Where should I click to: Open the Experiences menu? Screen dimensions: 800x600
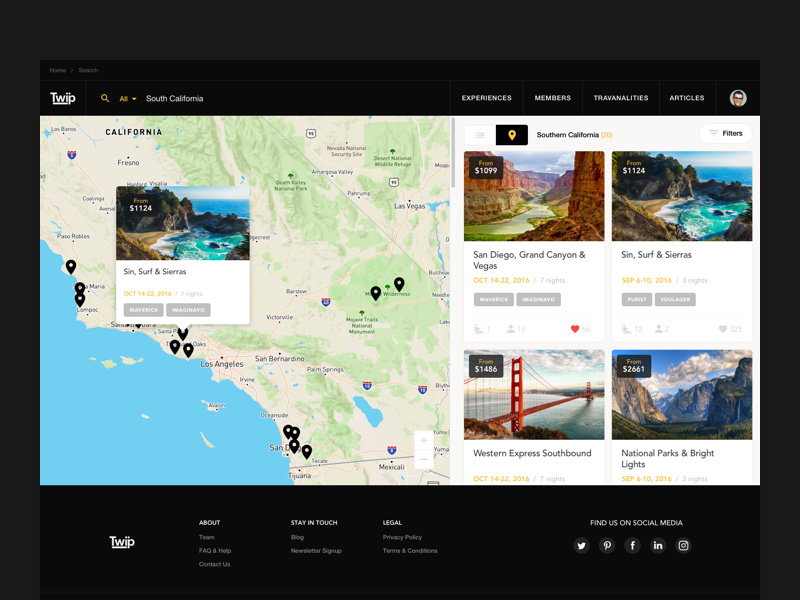[486, 98]
